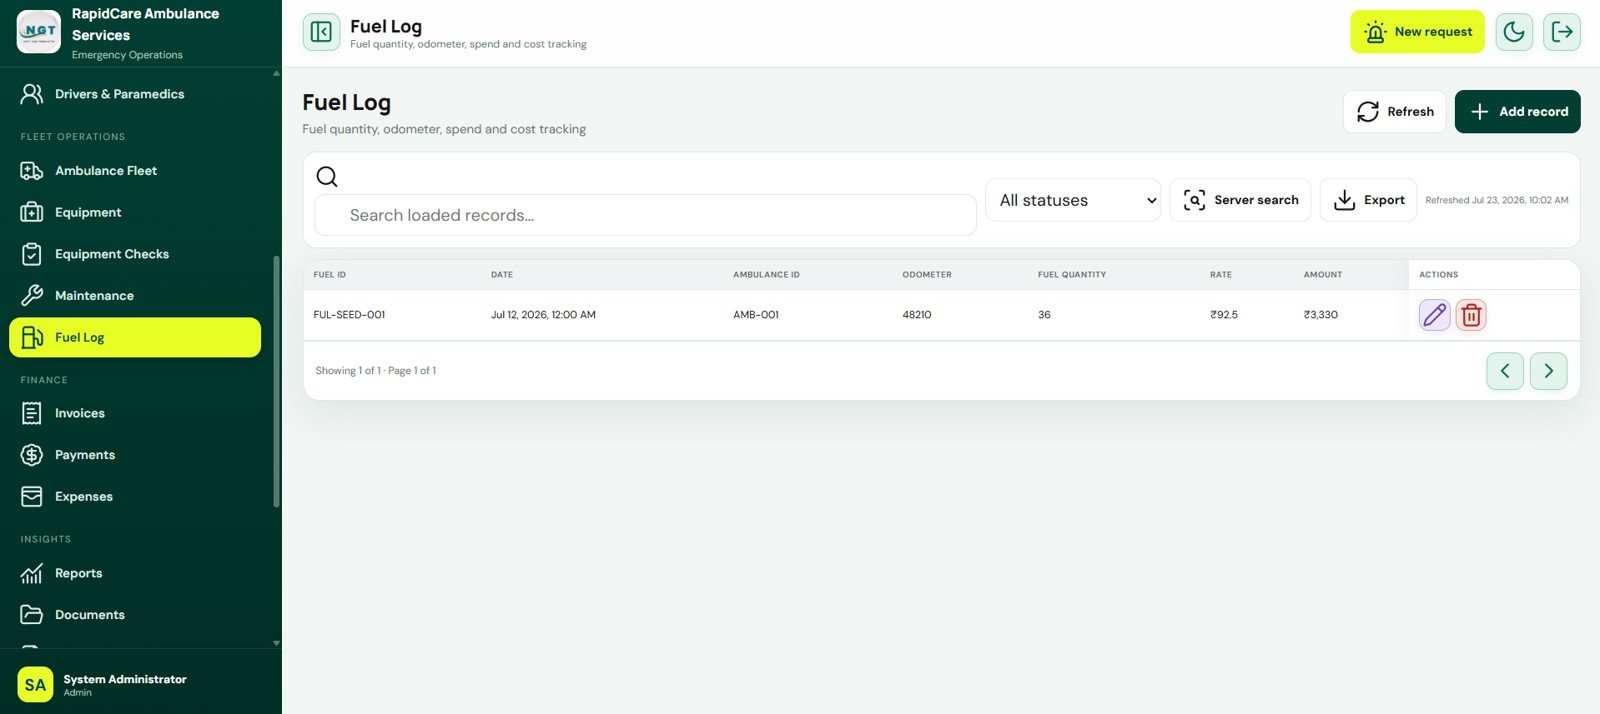Click the Documents folder icon

tap(32, 615)
